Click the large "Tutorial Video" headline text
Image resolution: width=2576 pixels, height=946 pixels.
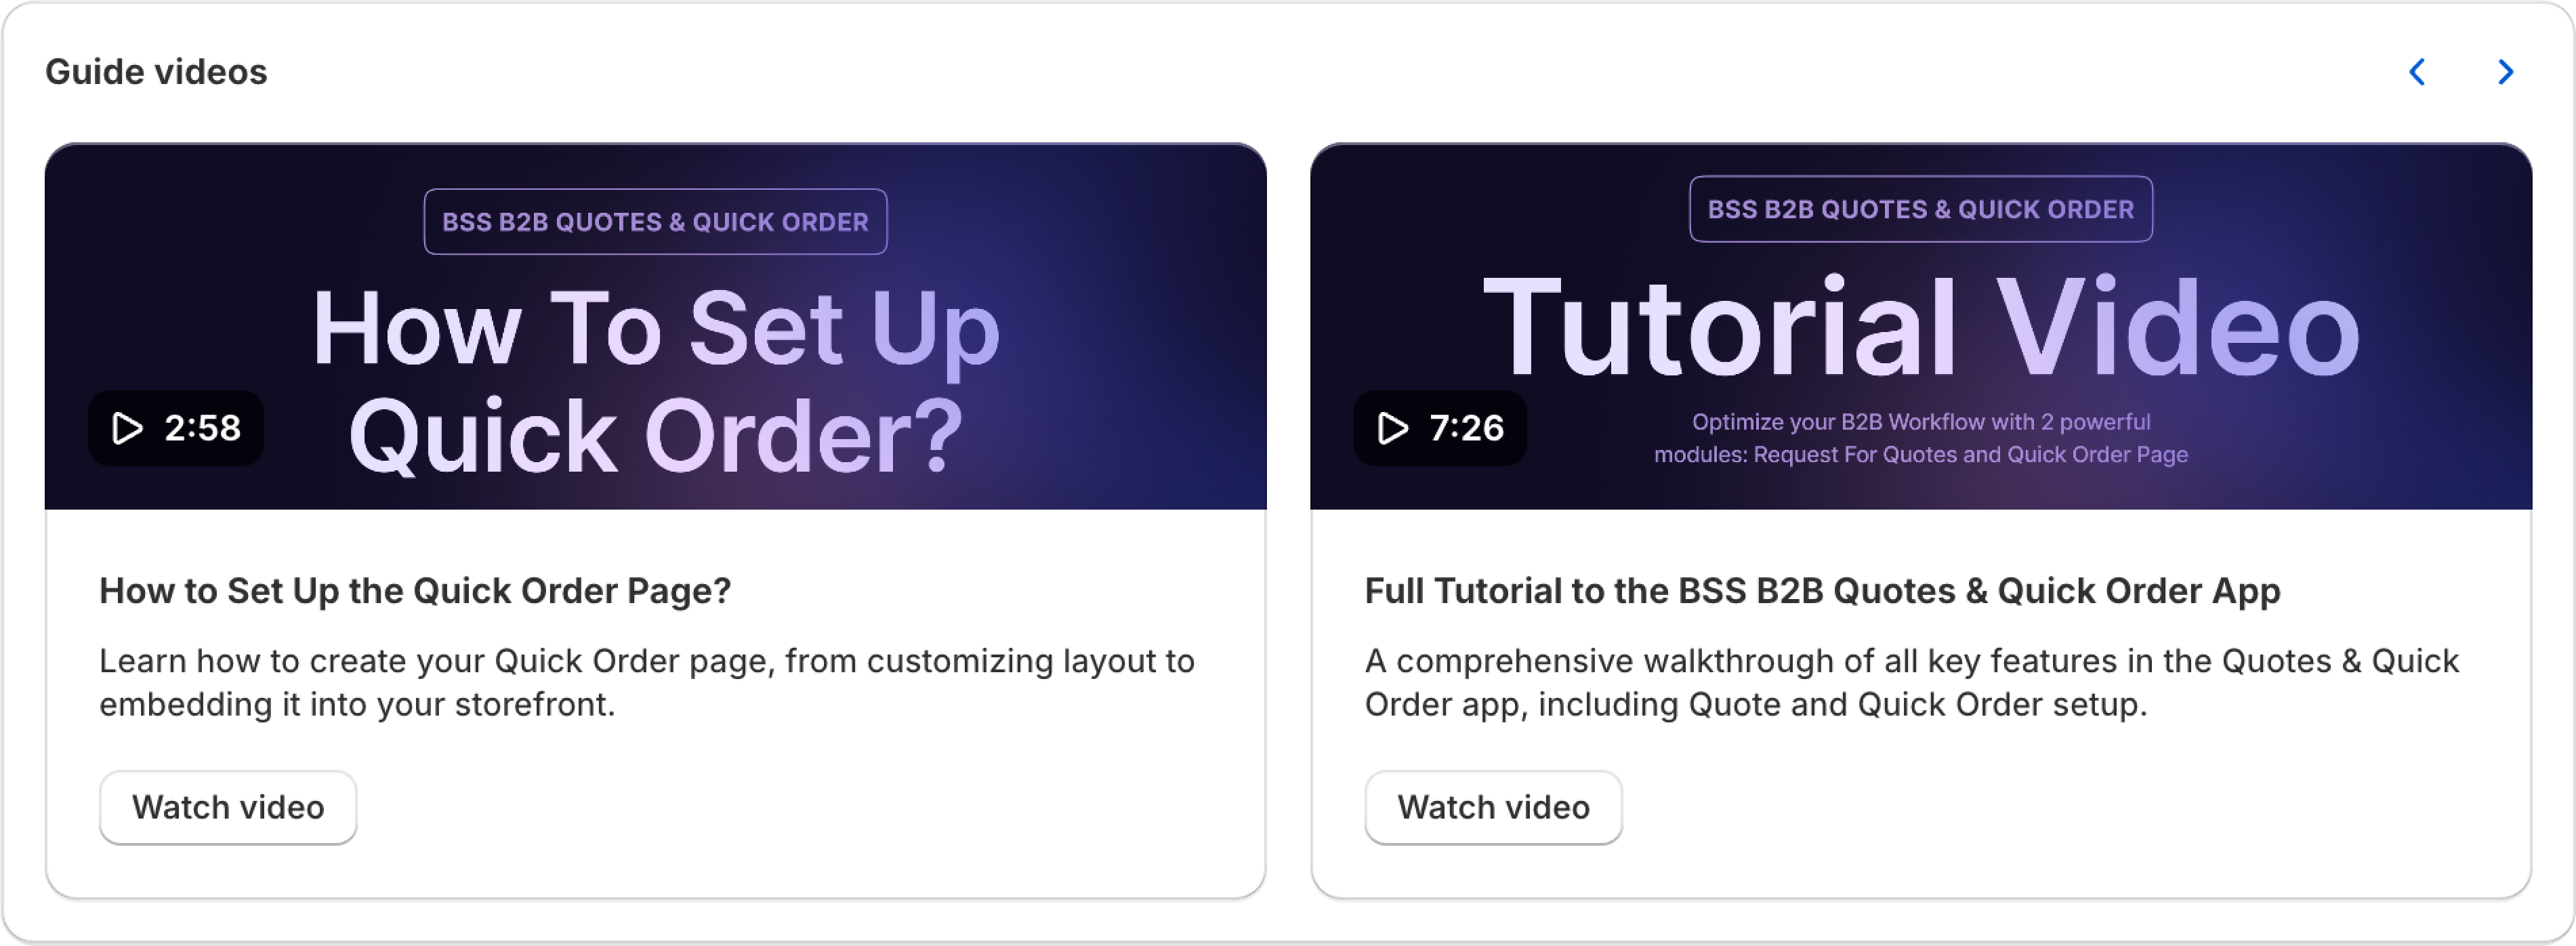1920,328
